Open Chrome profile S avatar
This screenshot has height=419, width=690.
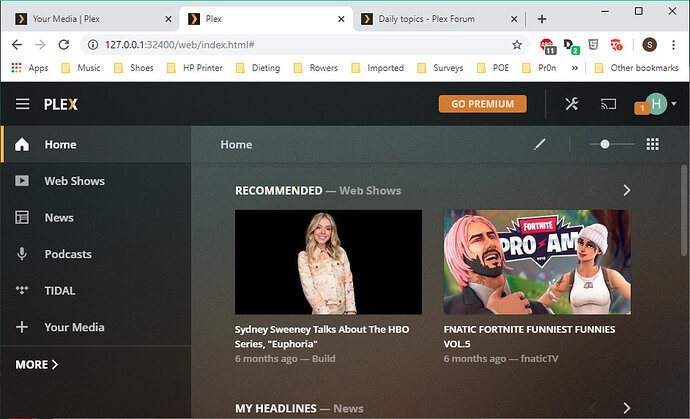pos(650,44)
